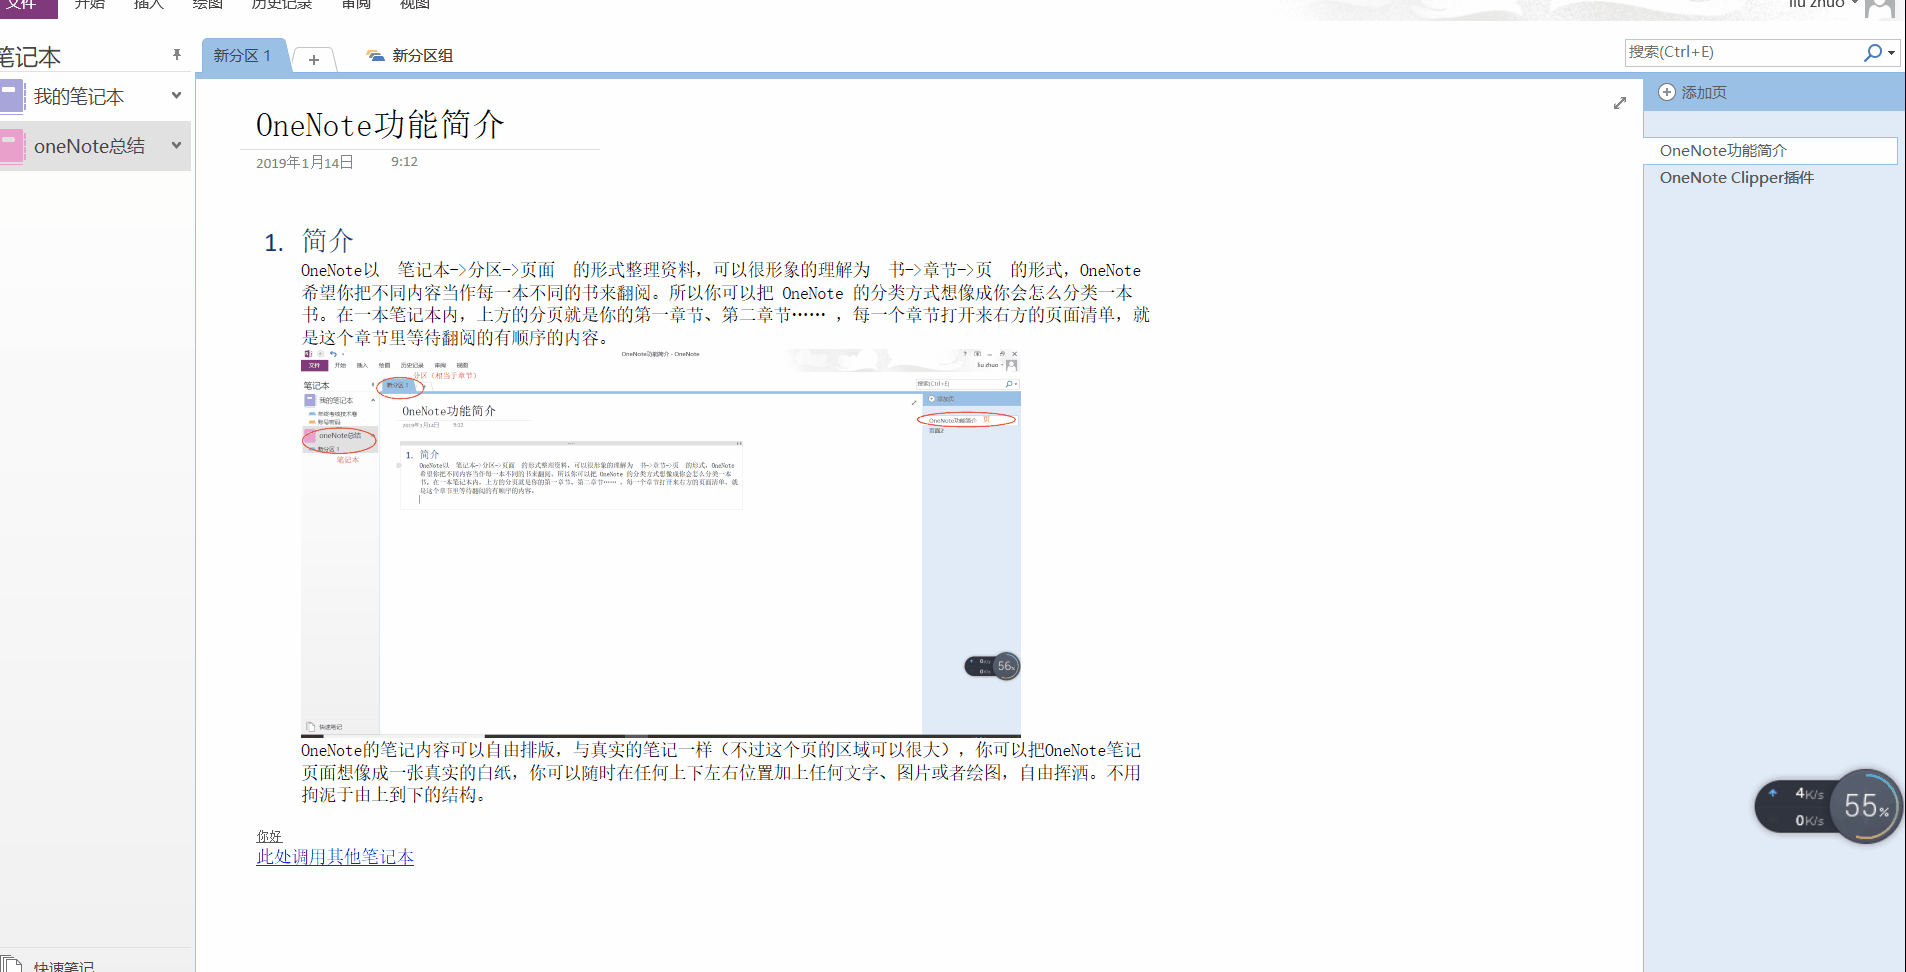Screen dimensions: 1906x972
Task: Click the embedded OneNote screenshot image
Action: (x=661, y=543)
